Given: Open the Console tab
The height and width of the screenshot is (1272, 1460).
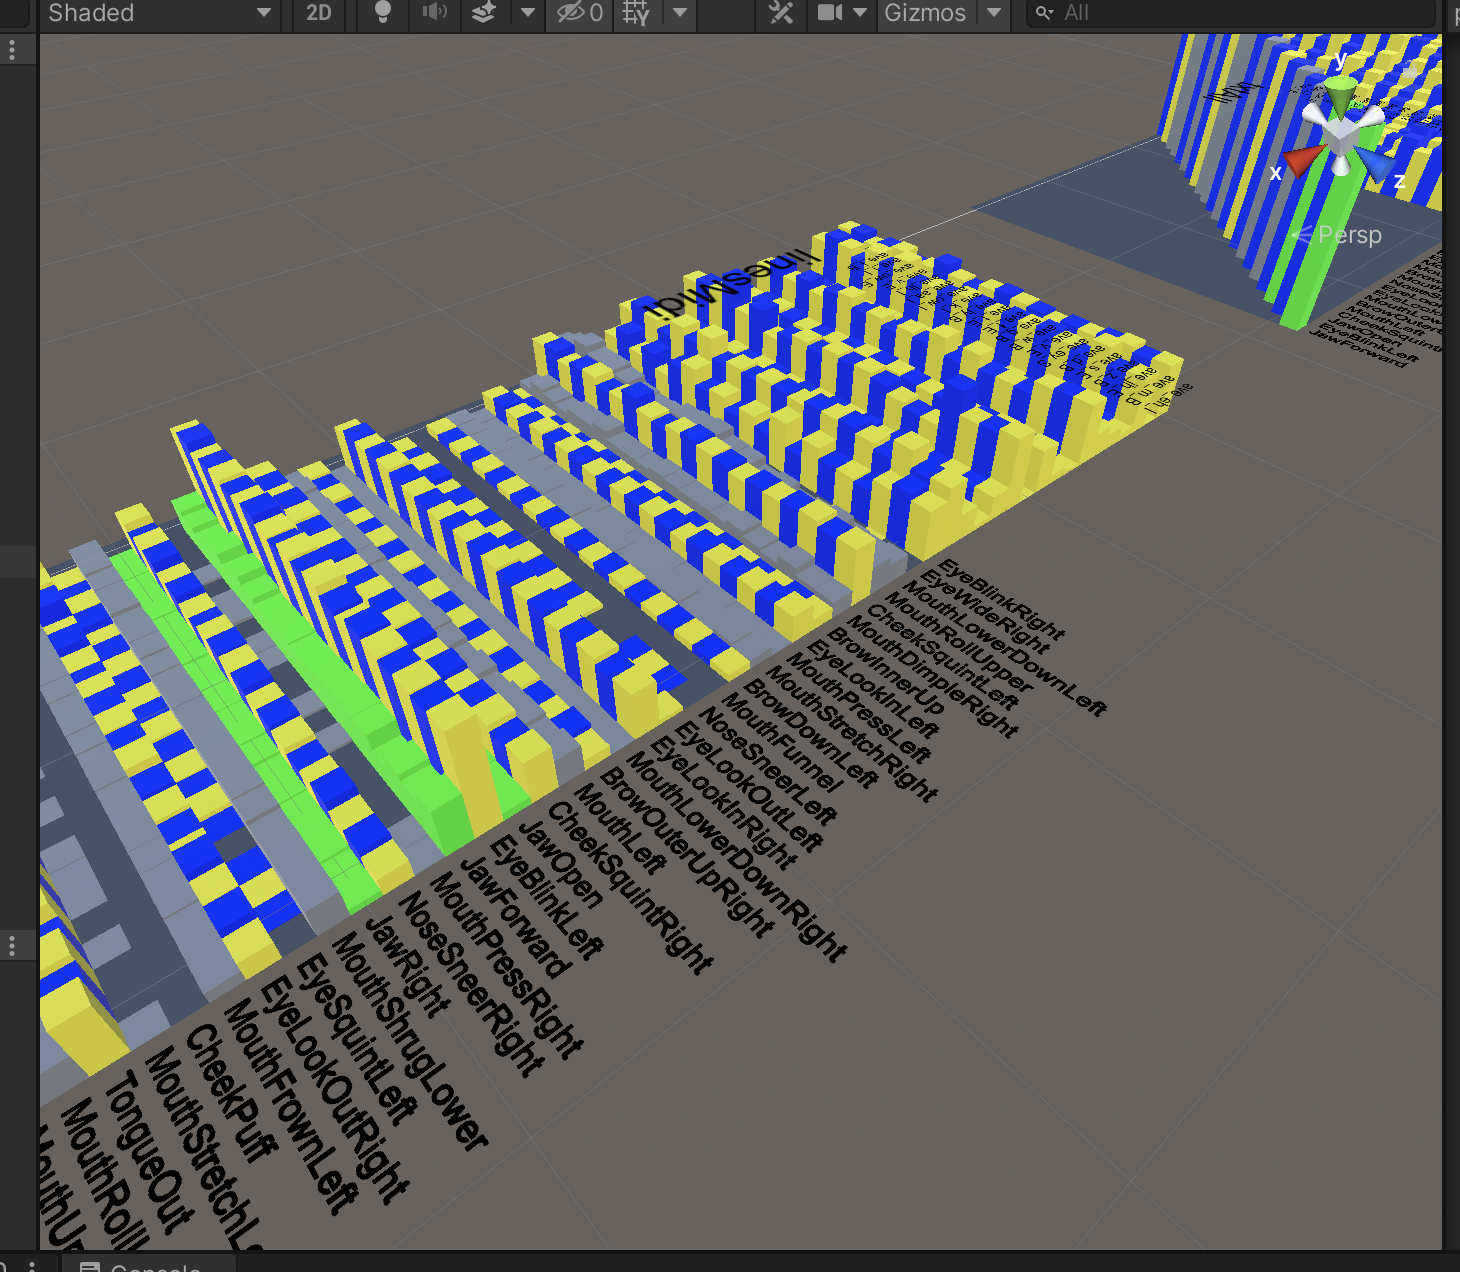Looking at the screenshot, I should coord(155,1266).
